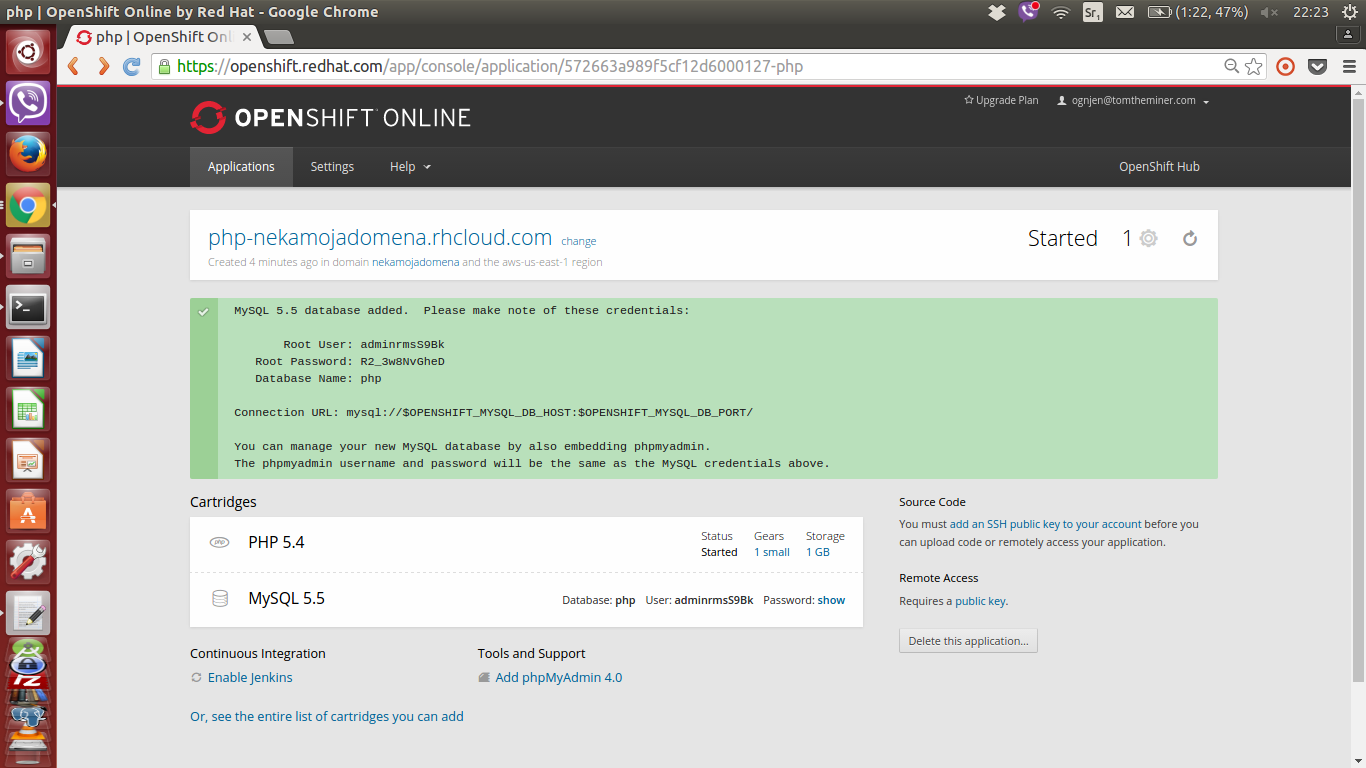The image size is (1366, 768).
Task: Open Terminal from the launcher
Action: click(28, 307)
